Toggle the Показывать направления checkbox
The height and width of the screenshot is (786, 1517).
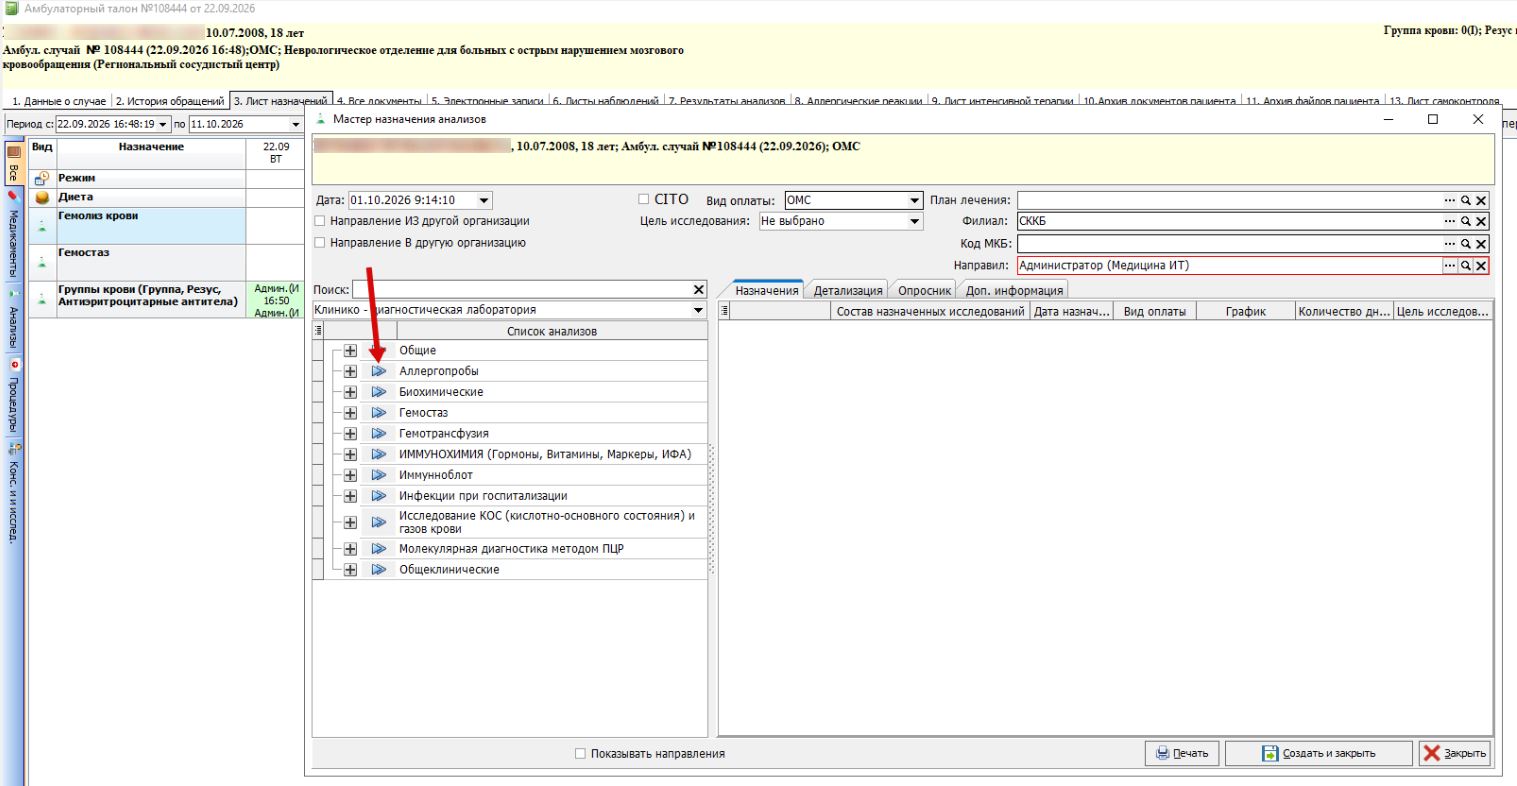click(x=581, y=754)
